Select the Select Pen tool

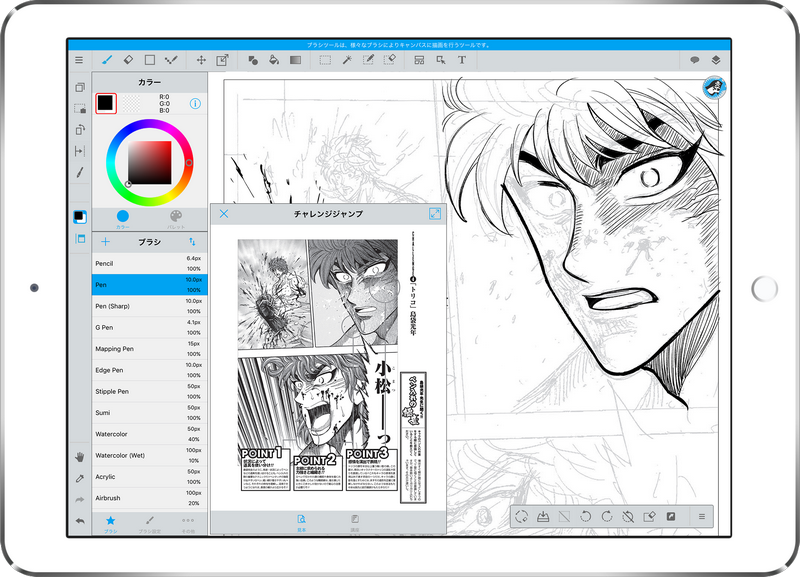click(x=368, y=60)
